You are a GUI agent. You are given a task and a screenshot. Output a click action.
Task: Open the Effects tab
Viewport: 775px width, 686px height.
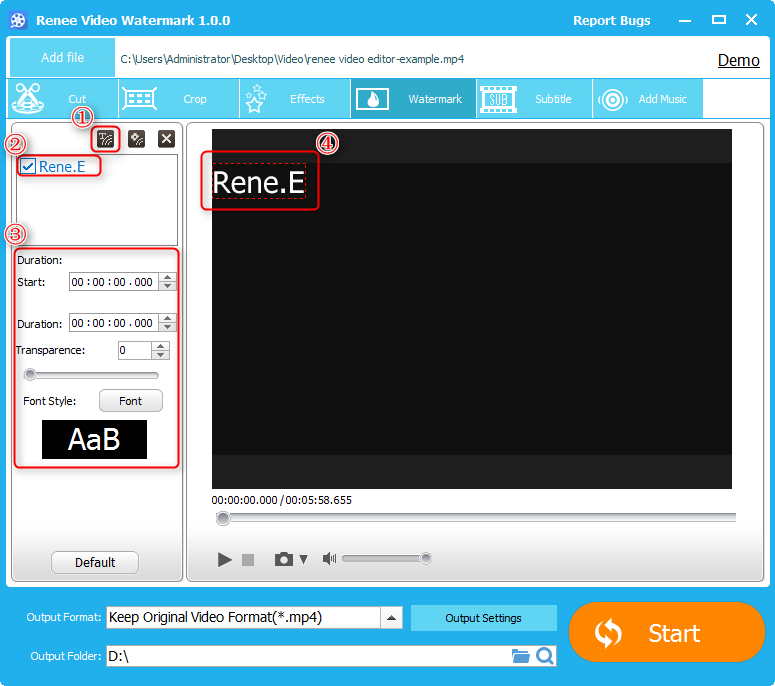(296, 98)
